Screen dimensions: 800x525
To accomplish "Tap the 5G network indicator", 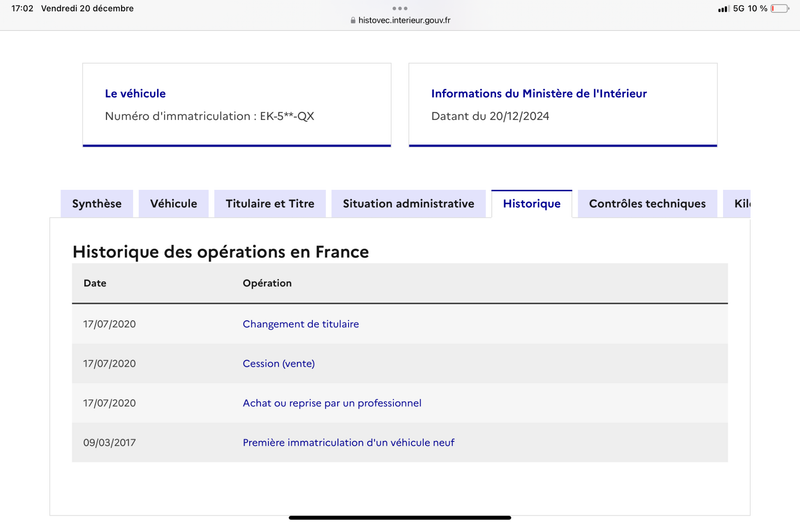I will point(739,8).
